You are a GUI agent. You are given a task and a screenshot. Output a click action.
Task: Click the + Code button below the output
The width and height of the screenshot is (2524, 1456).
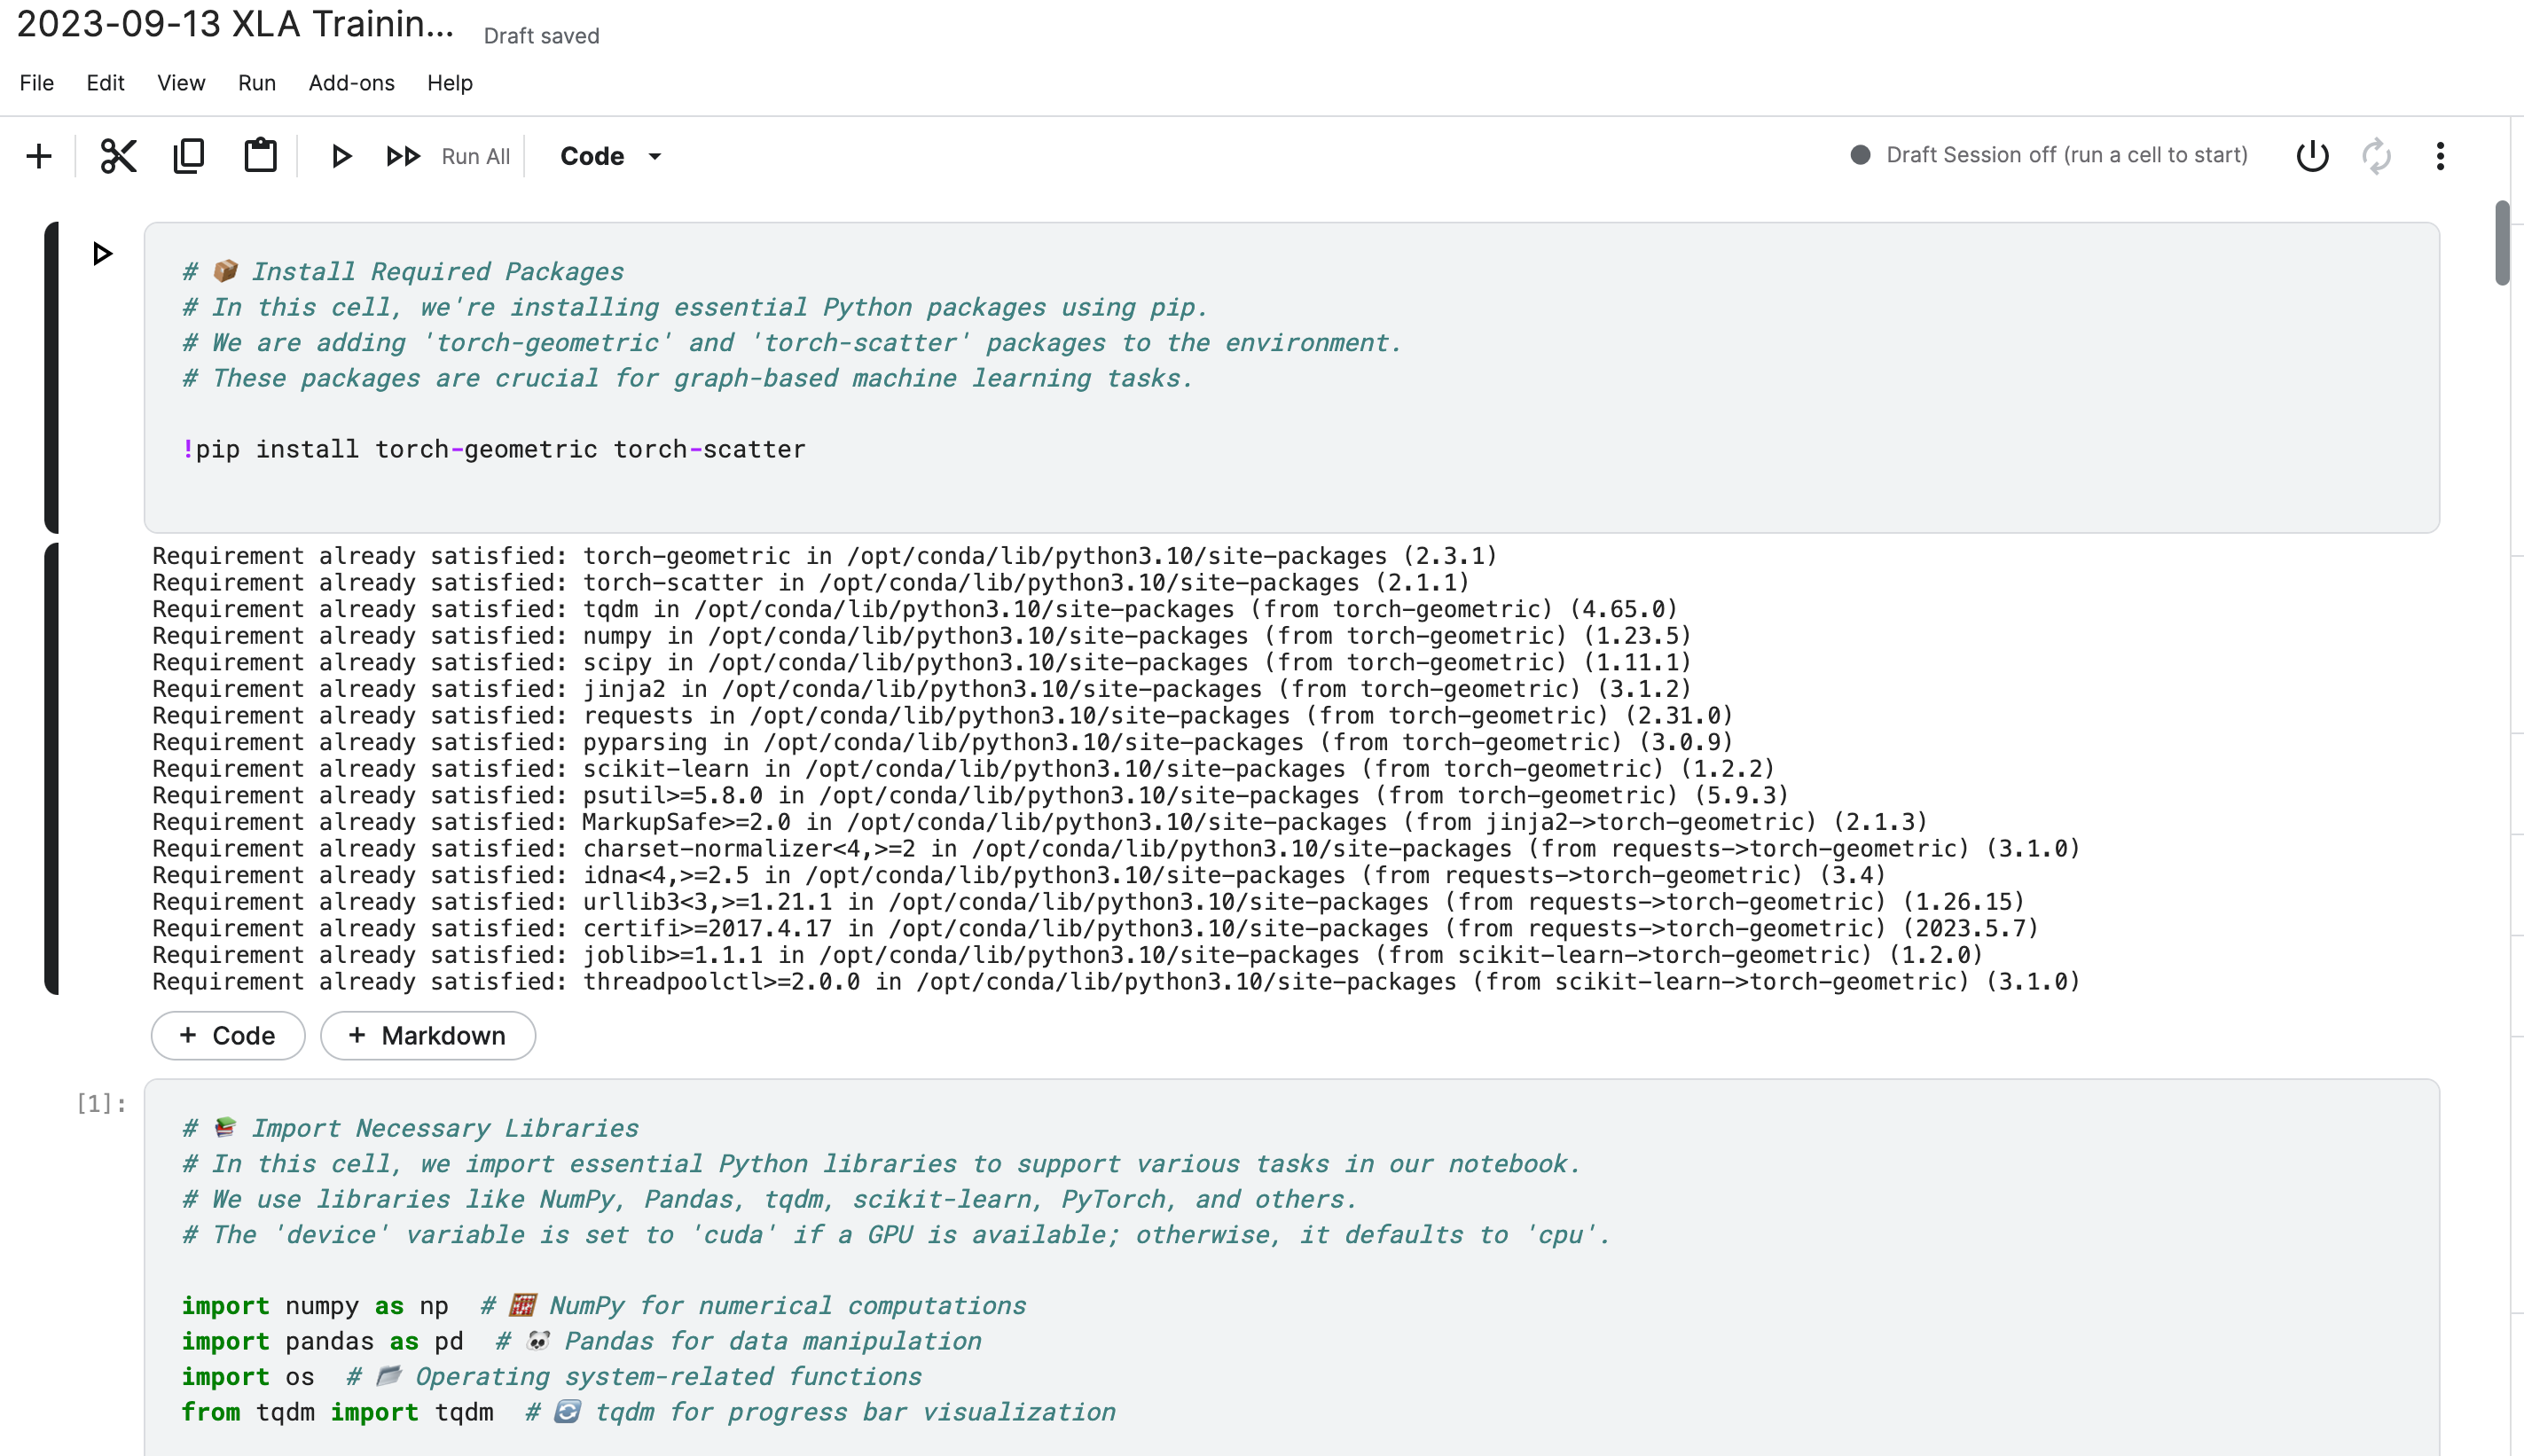point(228,1036)
